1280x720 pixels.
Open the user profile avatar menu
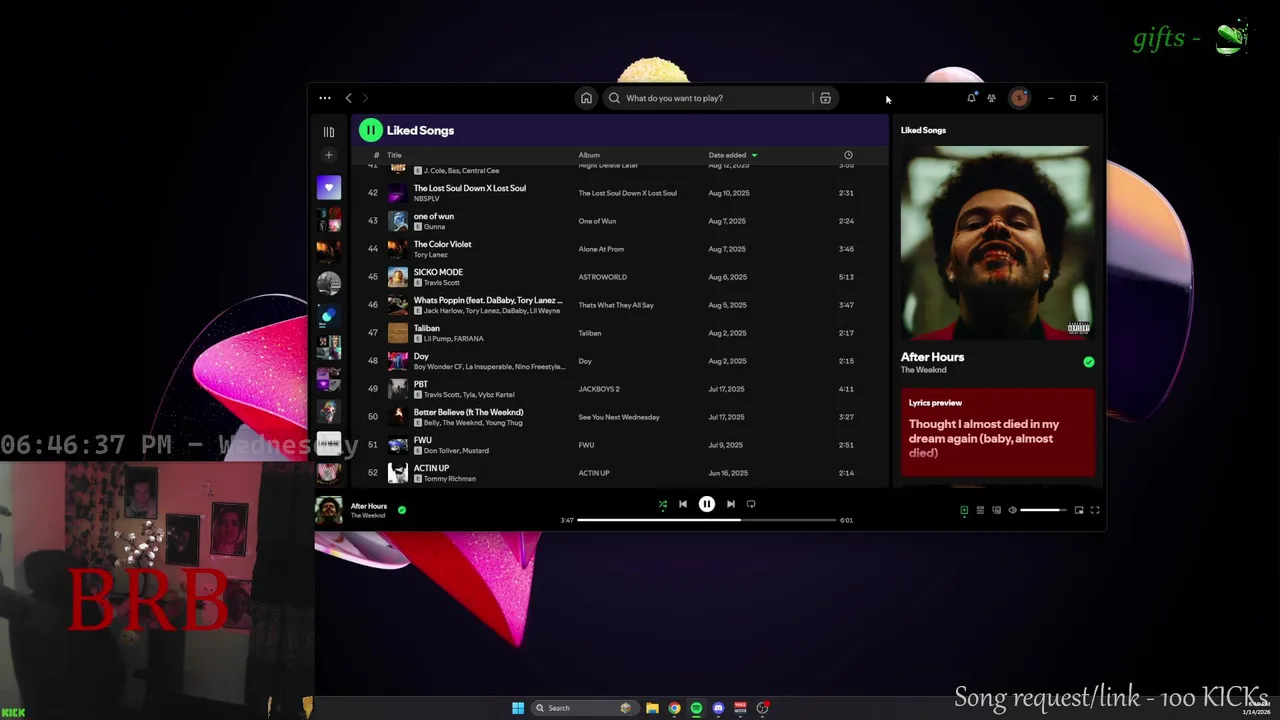[x=1019, y=98]
